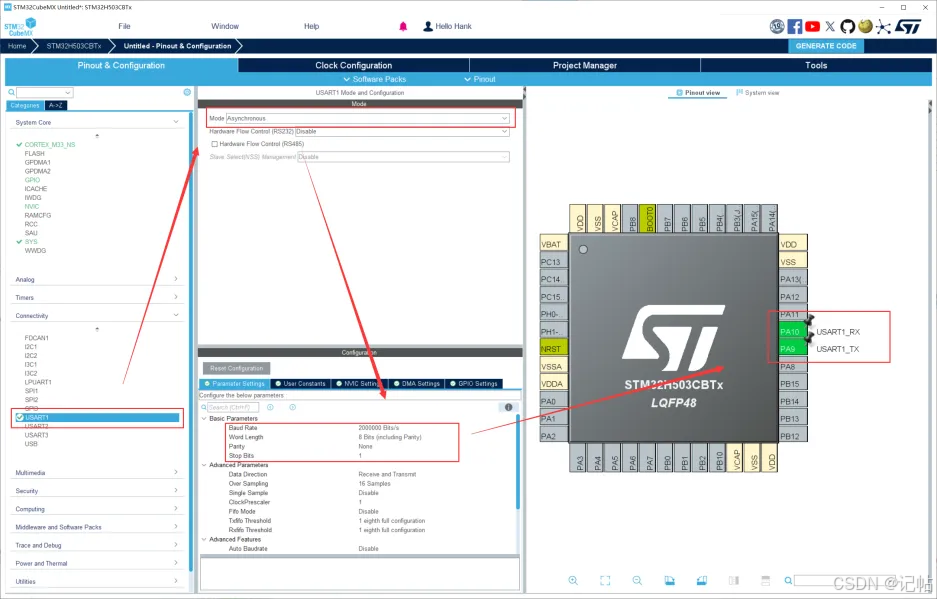
Task: Open the Facebook icon in the top toolbar
Action: pyautogui.click(x=794, y=26)
